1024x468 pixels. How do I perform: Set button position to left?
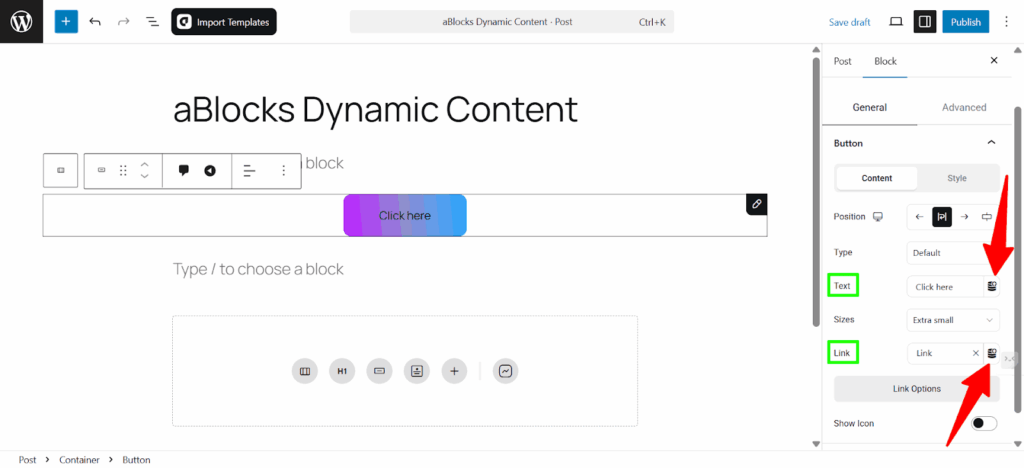(920, 217)
